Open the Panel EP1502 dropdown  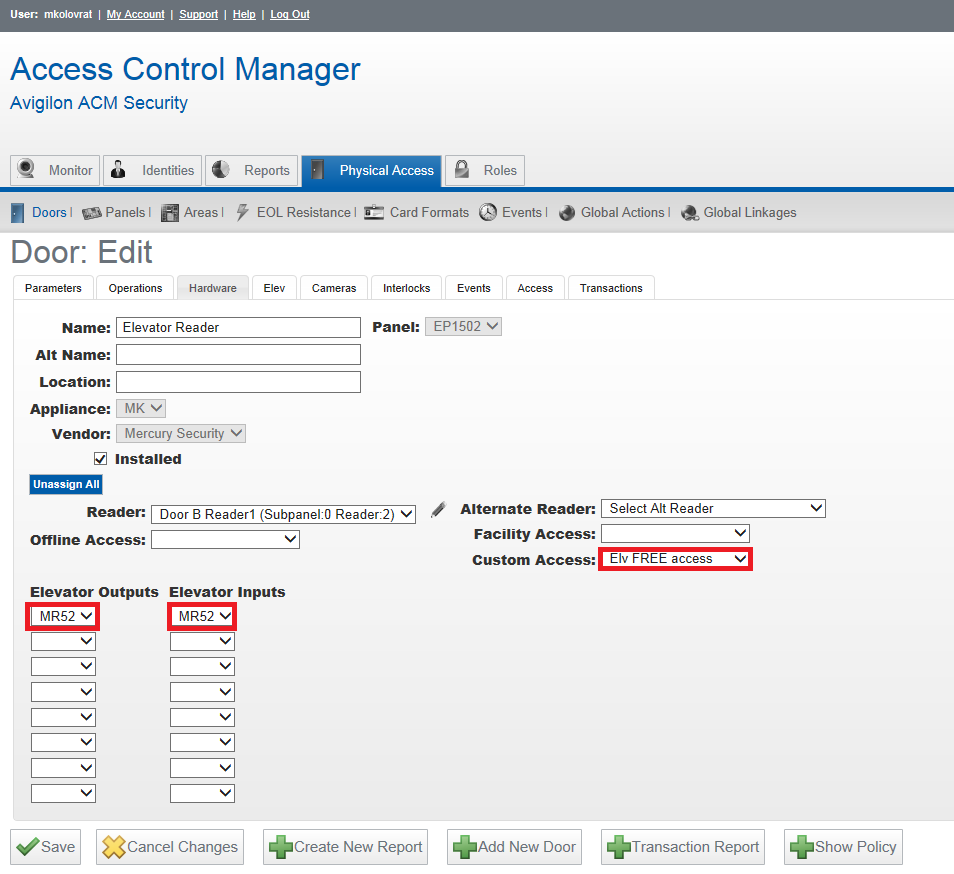(x=463, y=327)
